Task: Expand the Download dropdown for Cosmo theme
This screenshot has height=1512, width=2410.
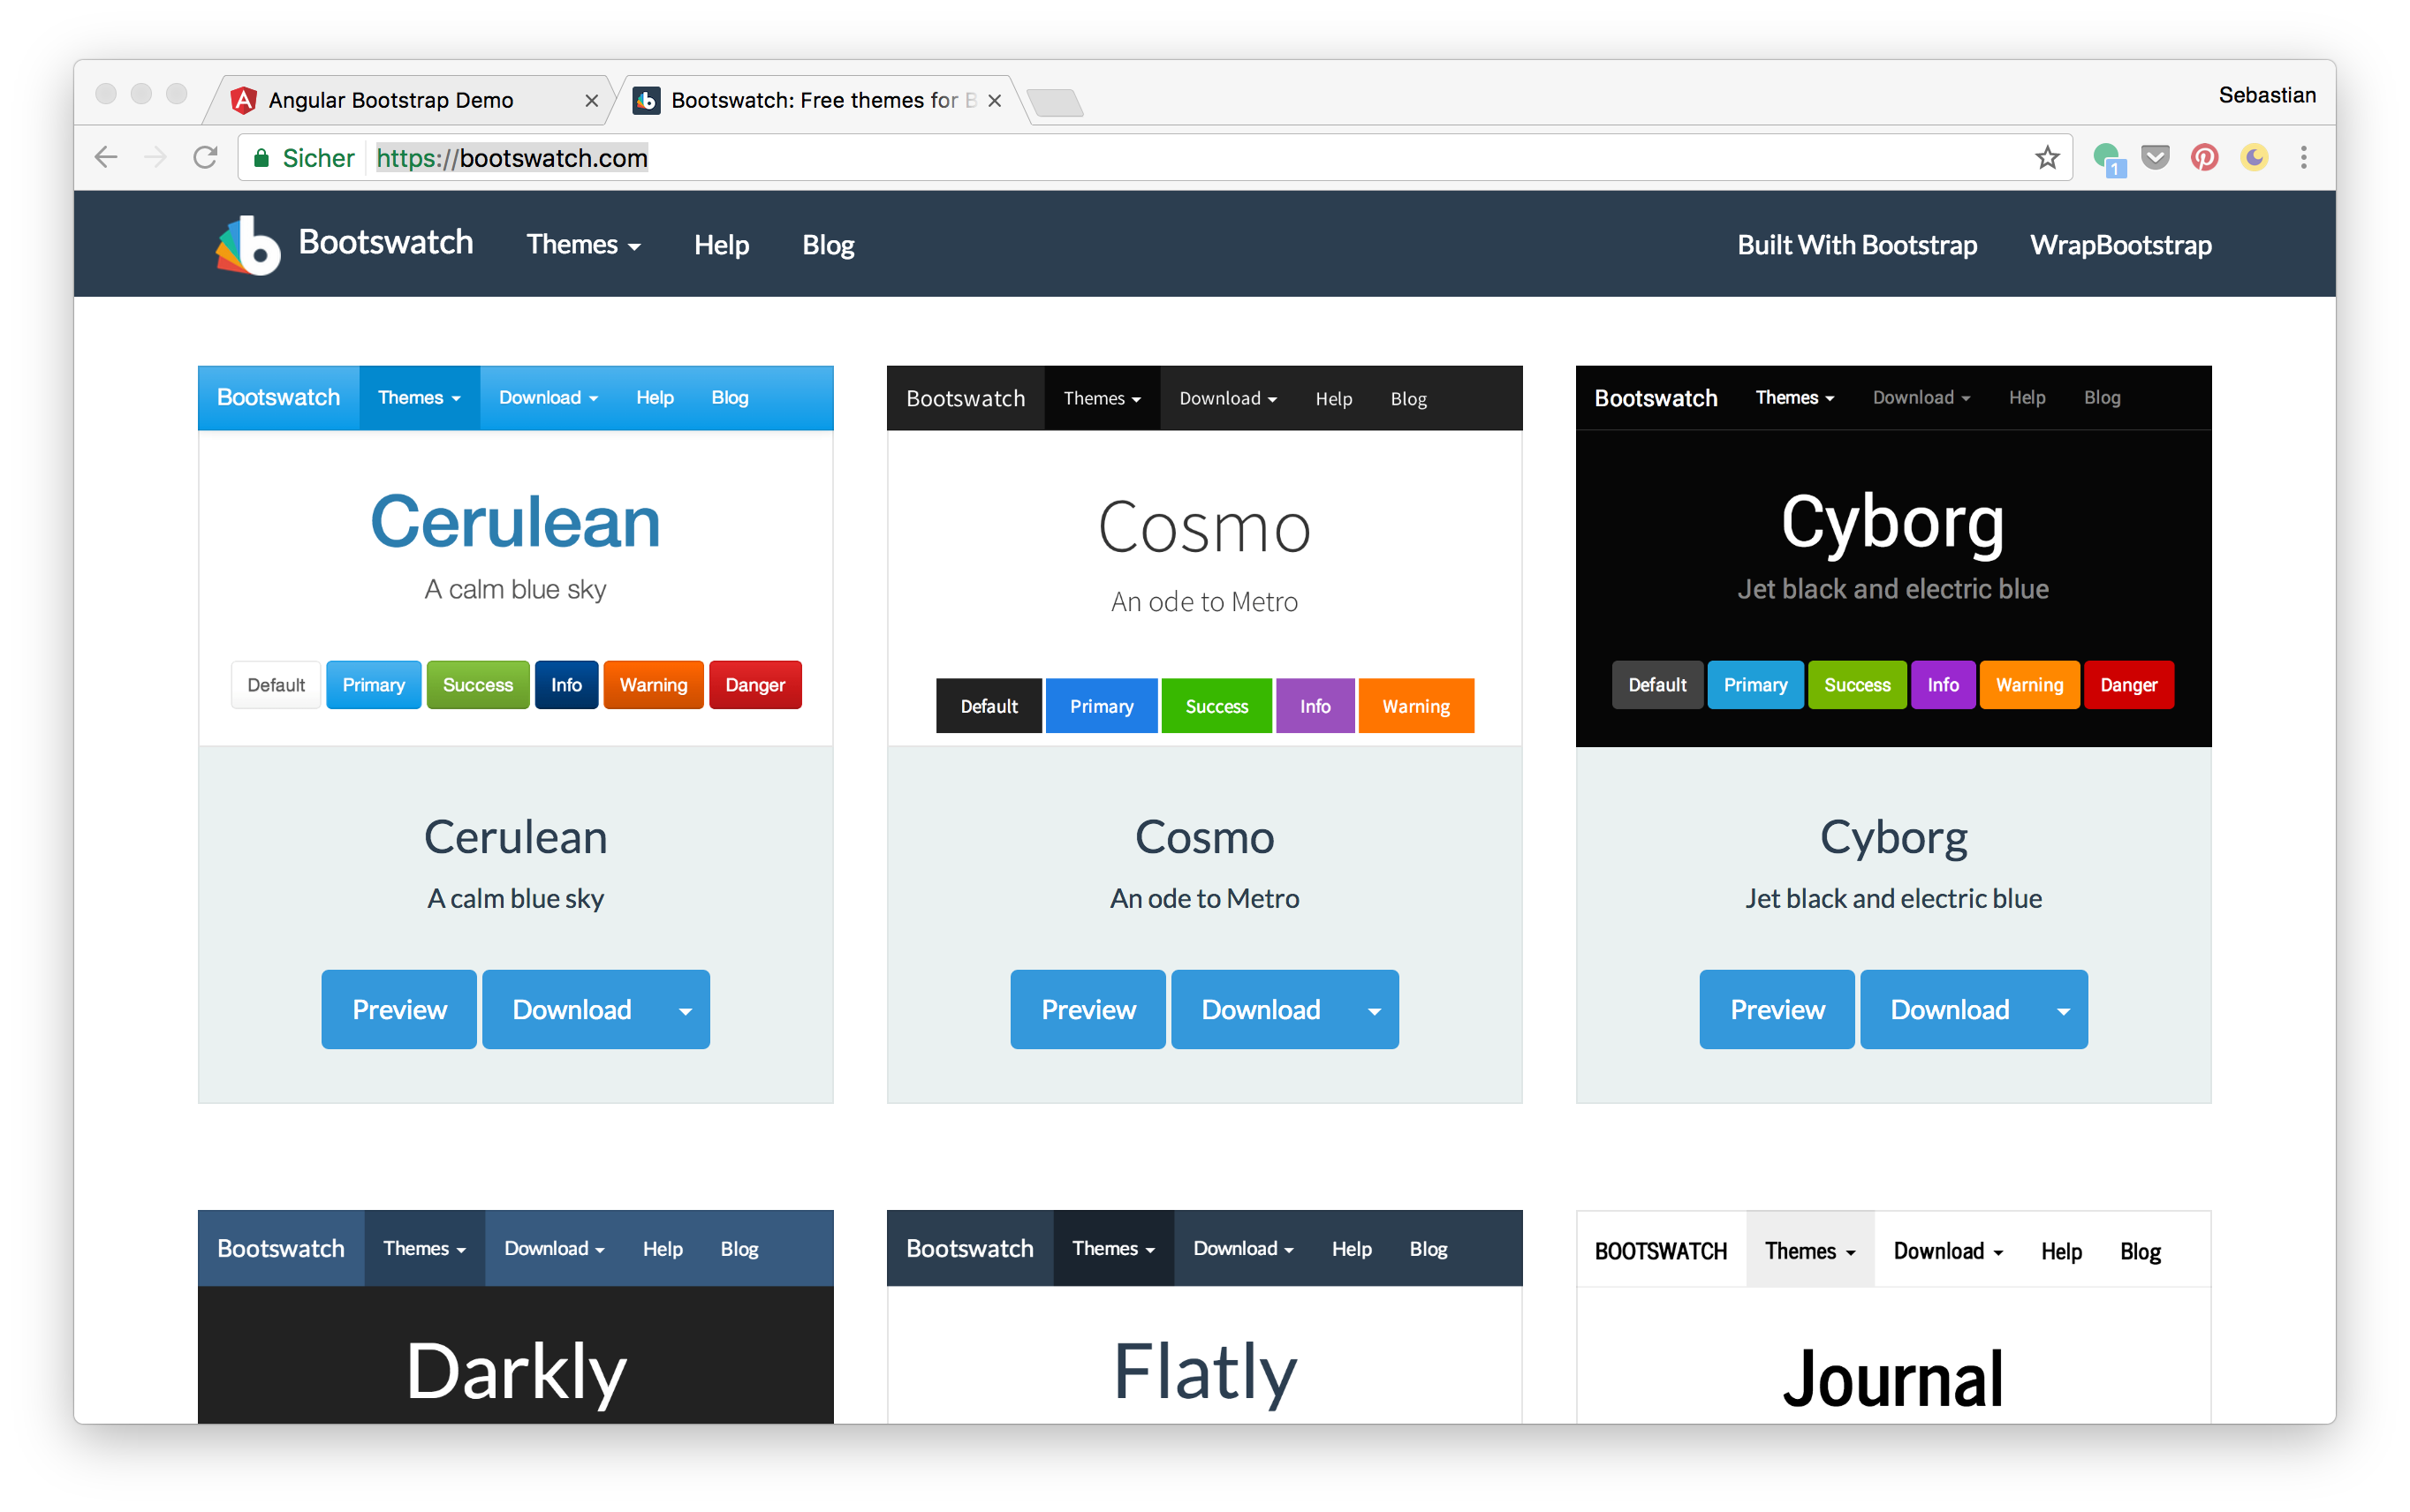Action: [x=1376, y=1009]
